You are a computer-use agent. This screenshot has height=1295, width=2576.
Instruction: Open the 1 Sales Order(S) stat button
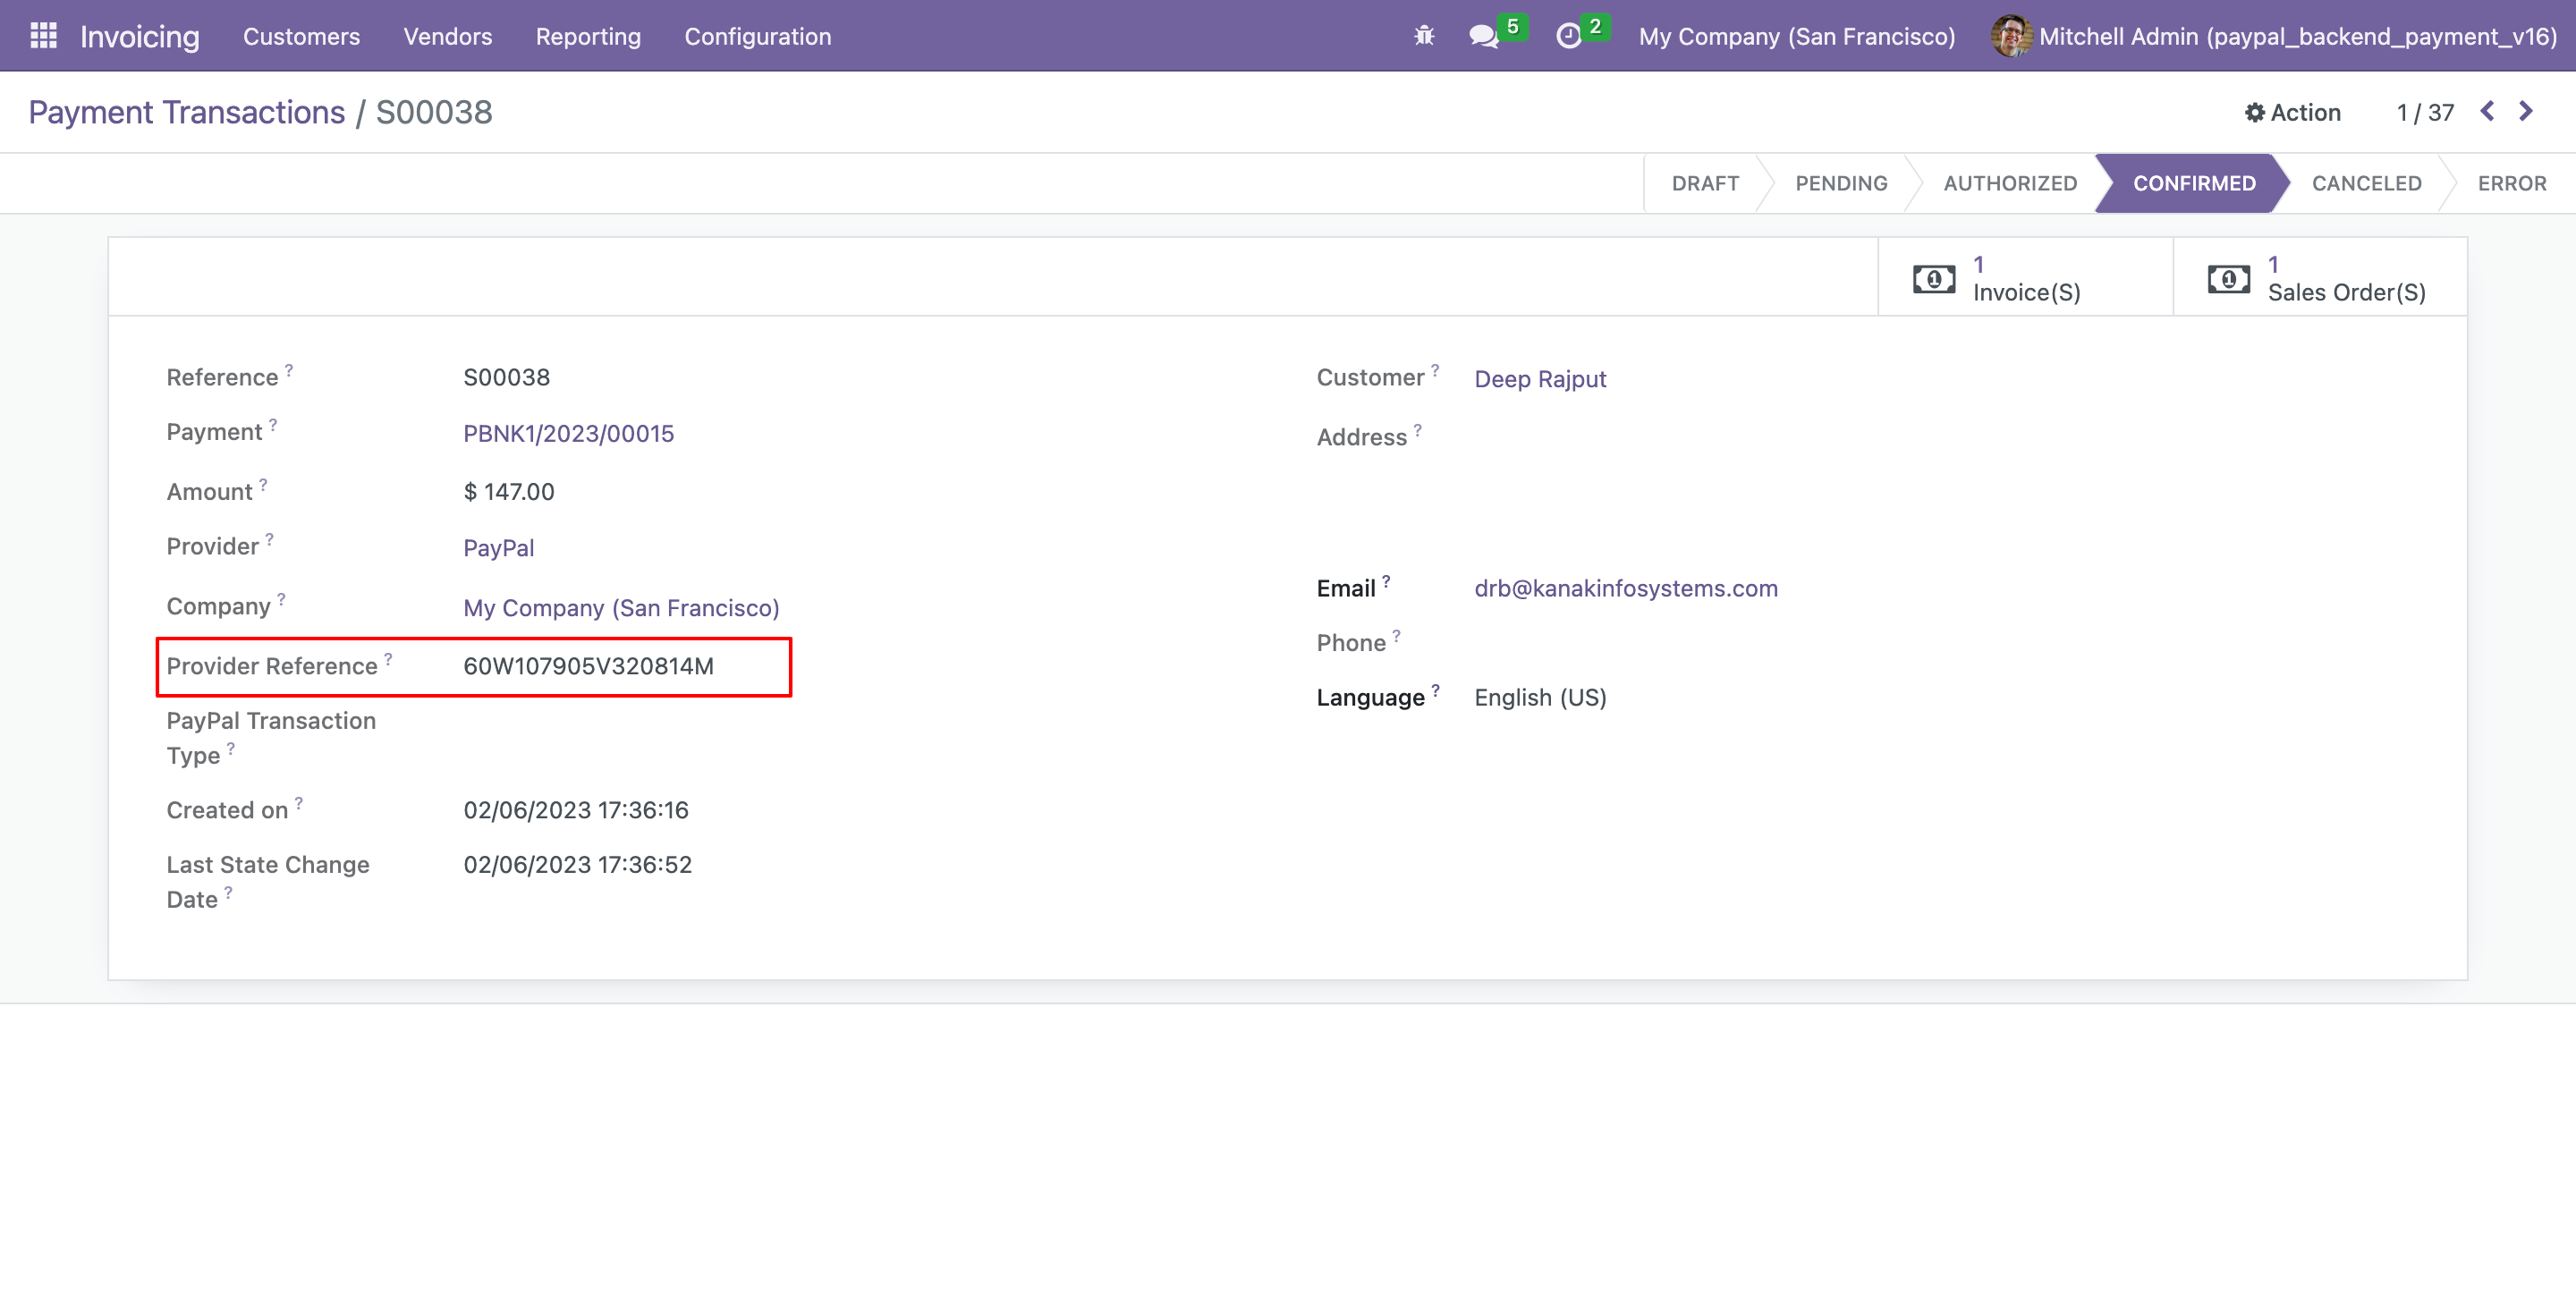click(x=2320, y=277)
